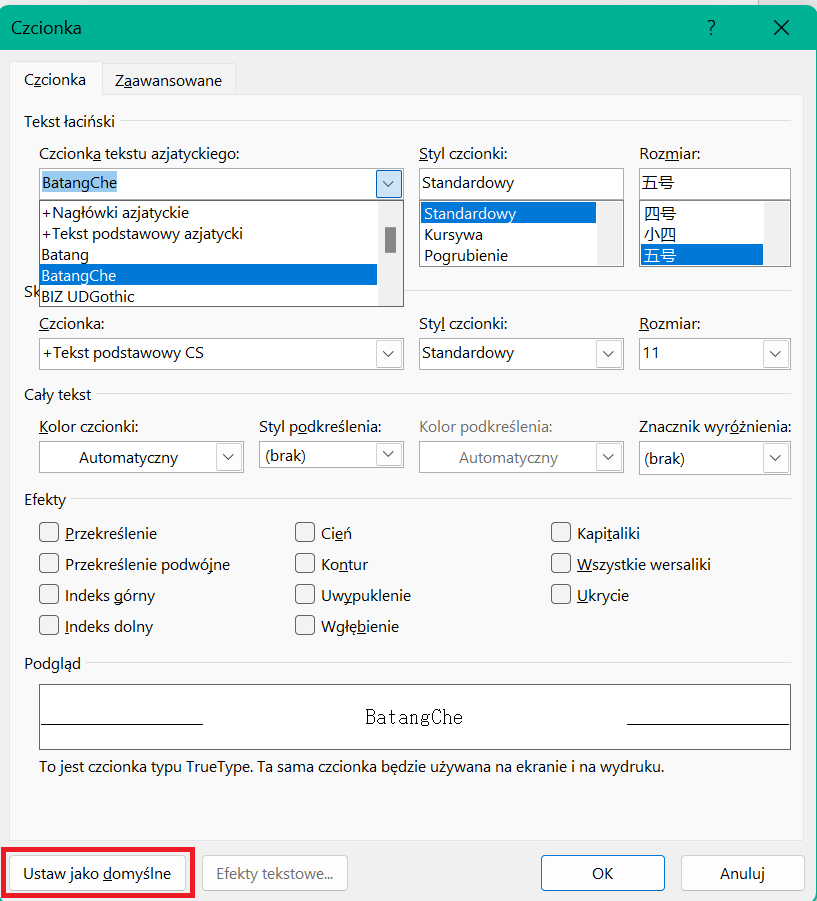Select Standardowy in font style list
Image resolution: width=817 pixels, height=901 pixels.
508,213
